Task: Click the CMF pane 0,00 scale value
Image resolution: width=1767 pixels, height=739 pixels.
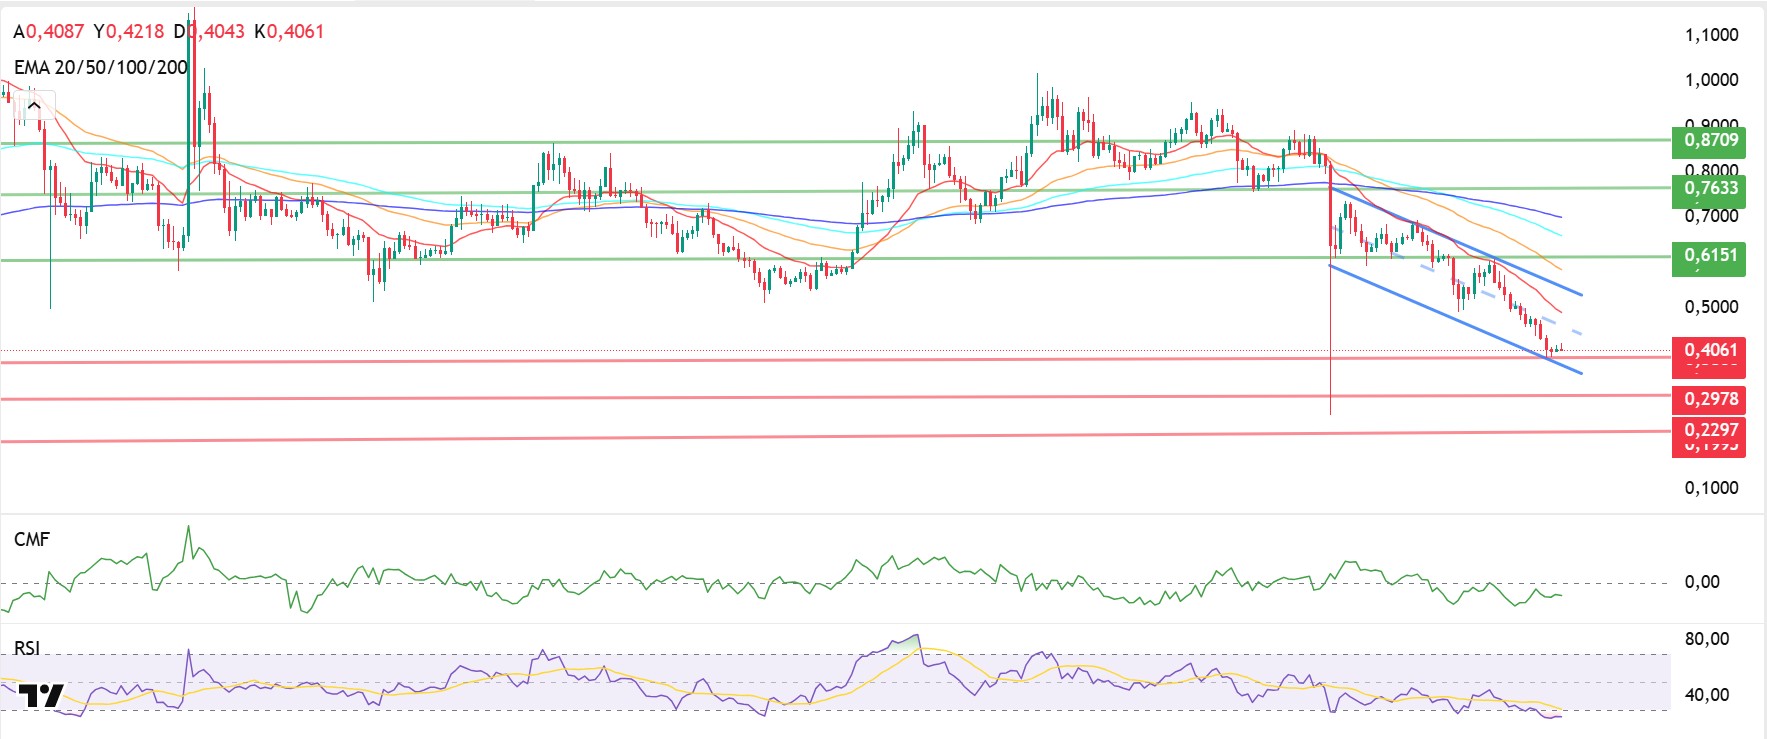Action: point(1702,582)
